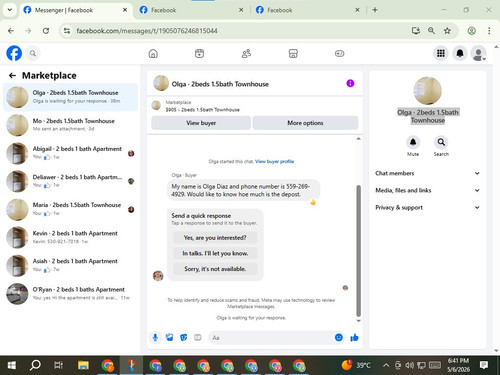This screenshot has height=375, width=500.
Task: Click Olga's avatar in right info panel
Action: coord(427,91)
